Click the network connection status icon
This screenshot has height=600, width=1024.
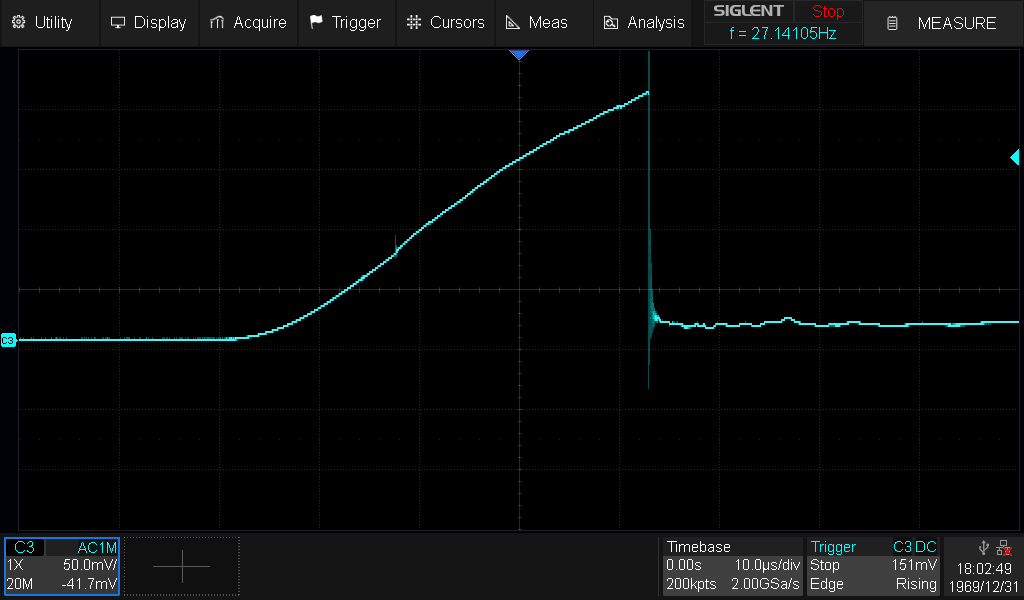1003,547
